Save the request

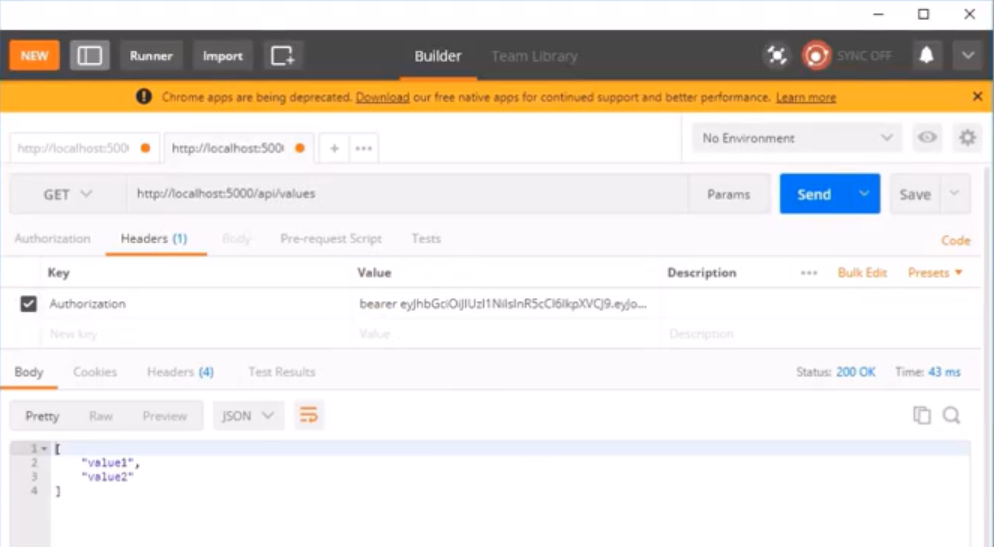[x=915, y=194]
